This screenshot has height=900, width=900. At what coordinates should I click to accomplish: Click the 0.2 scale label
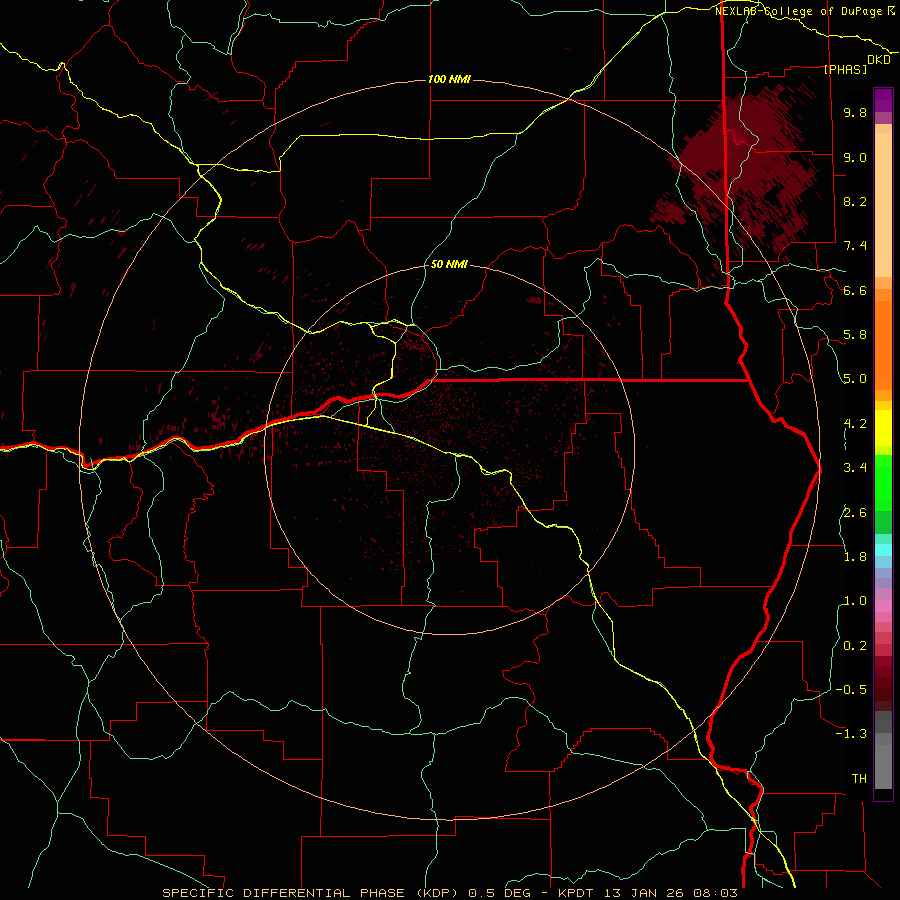[855, 646]
